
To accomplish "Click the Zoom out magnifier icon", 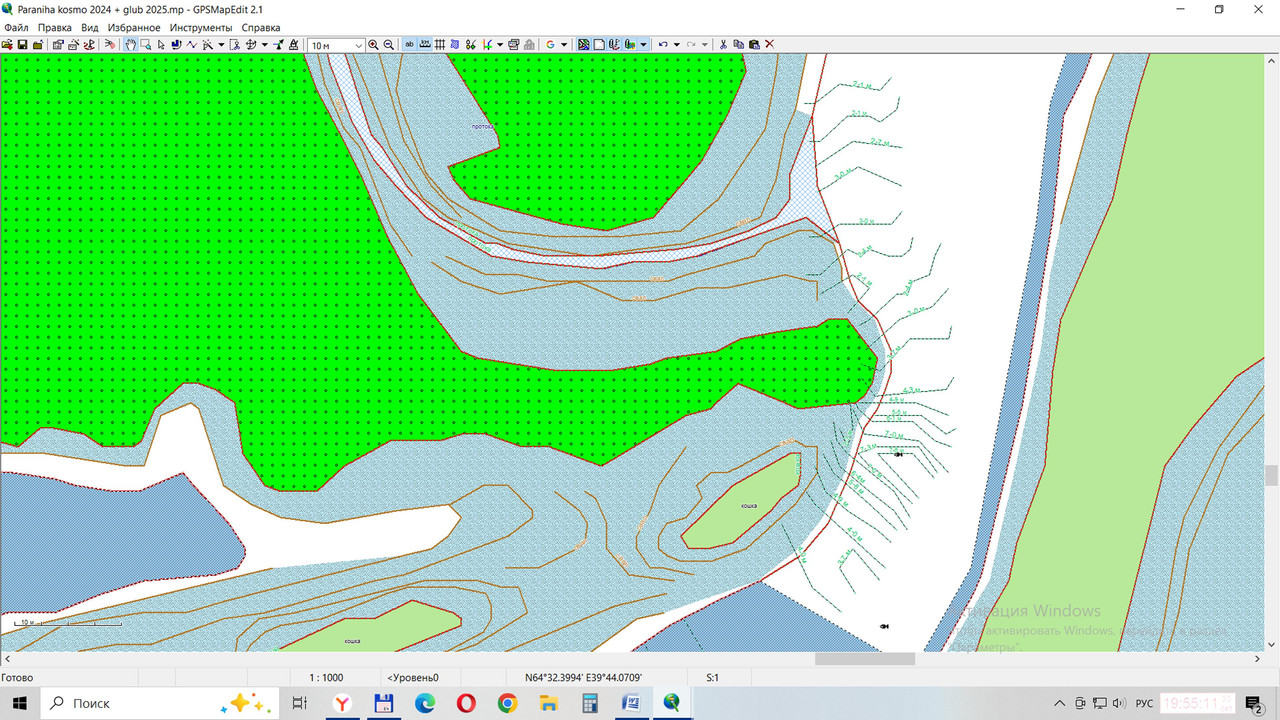I will (x=388, y=45).
